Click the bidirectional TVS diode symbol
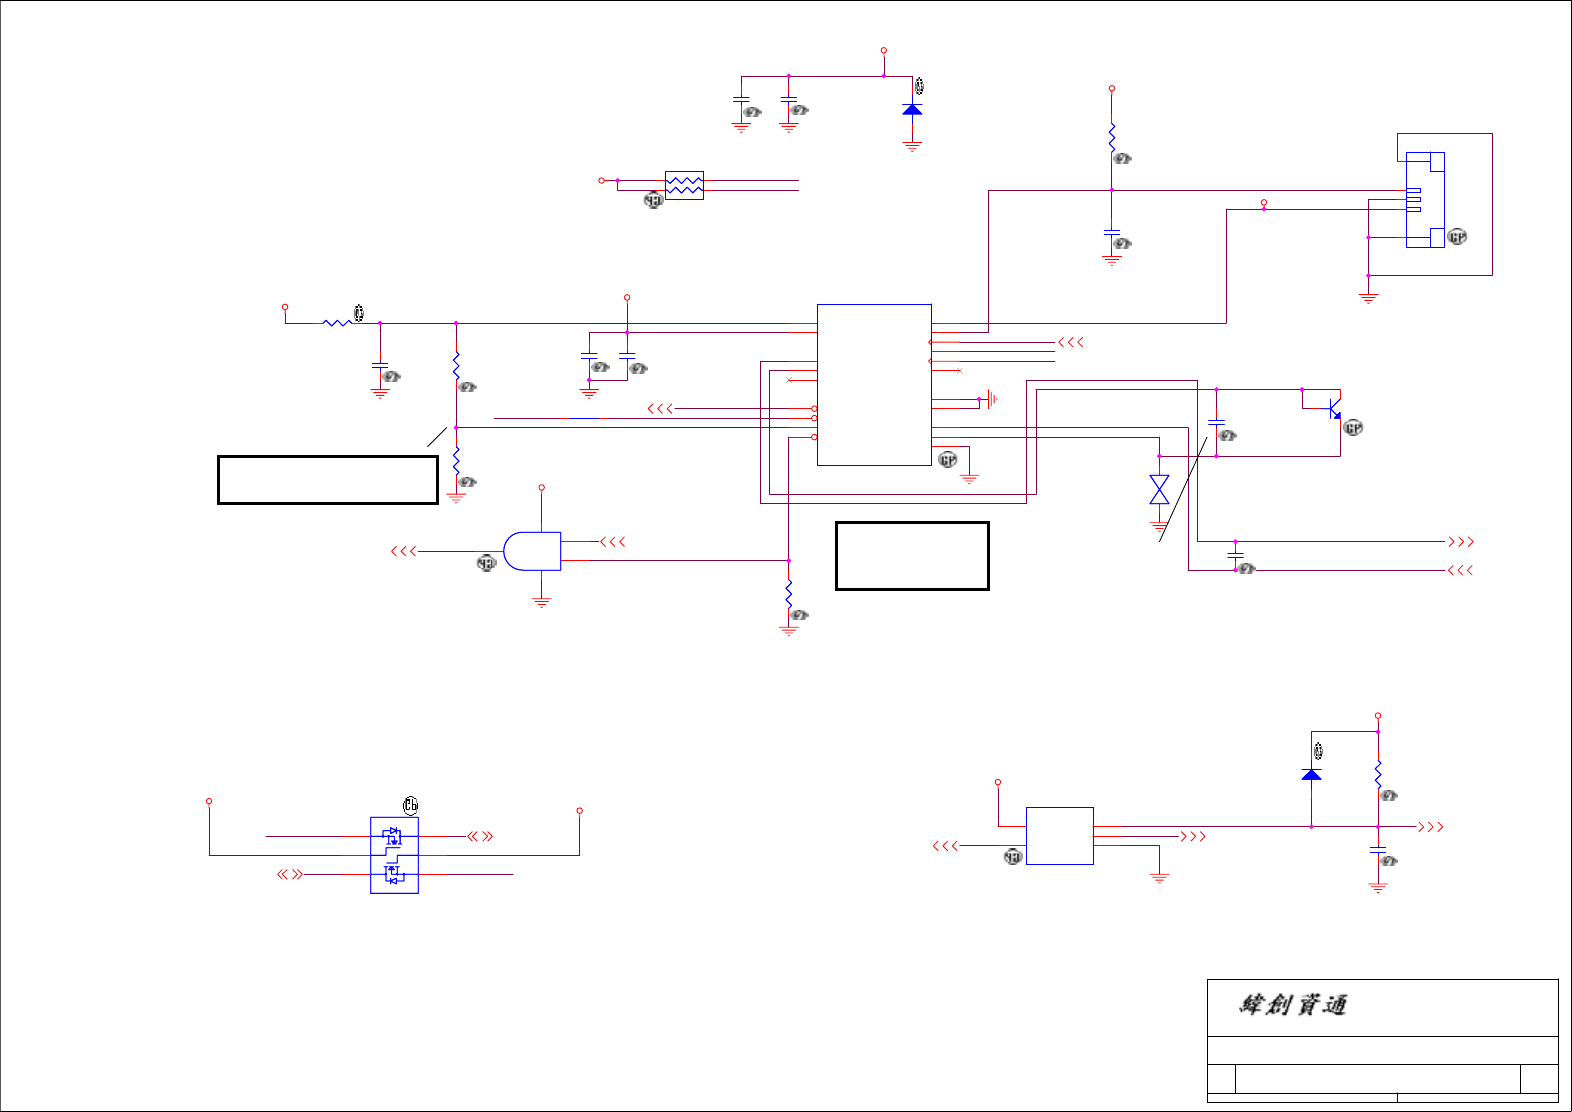1572x1112 pixels. point(1159,490)
